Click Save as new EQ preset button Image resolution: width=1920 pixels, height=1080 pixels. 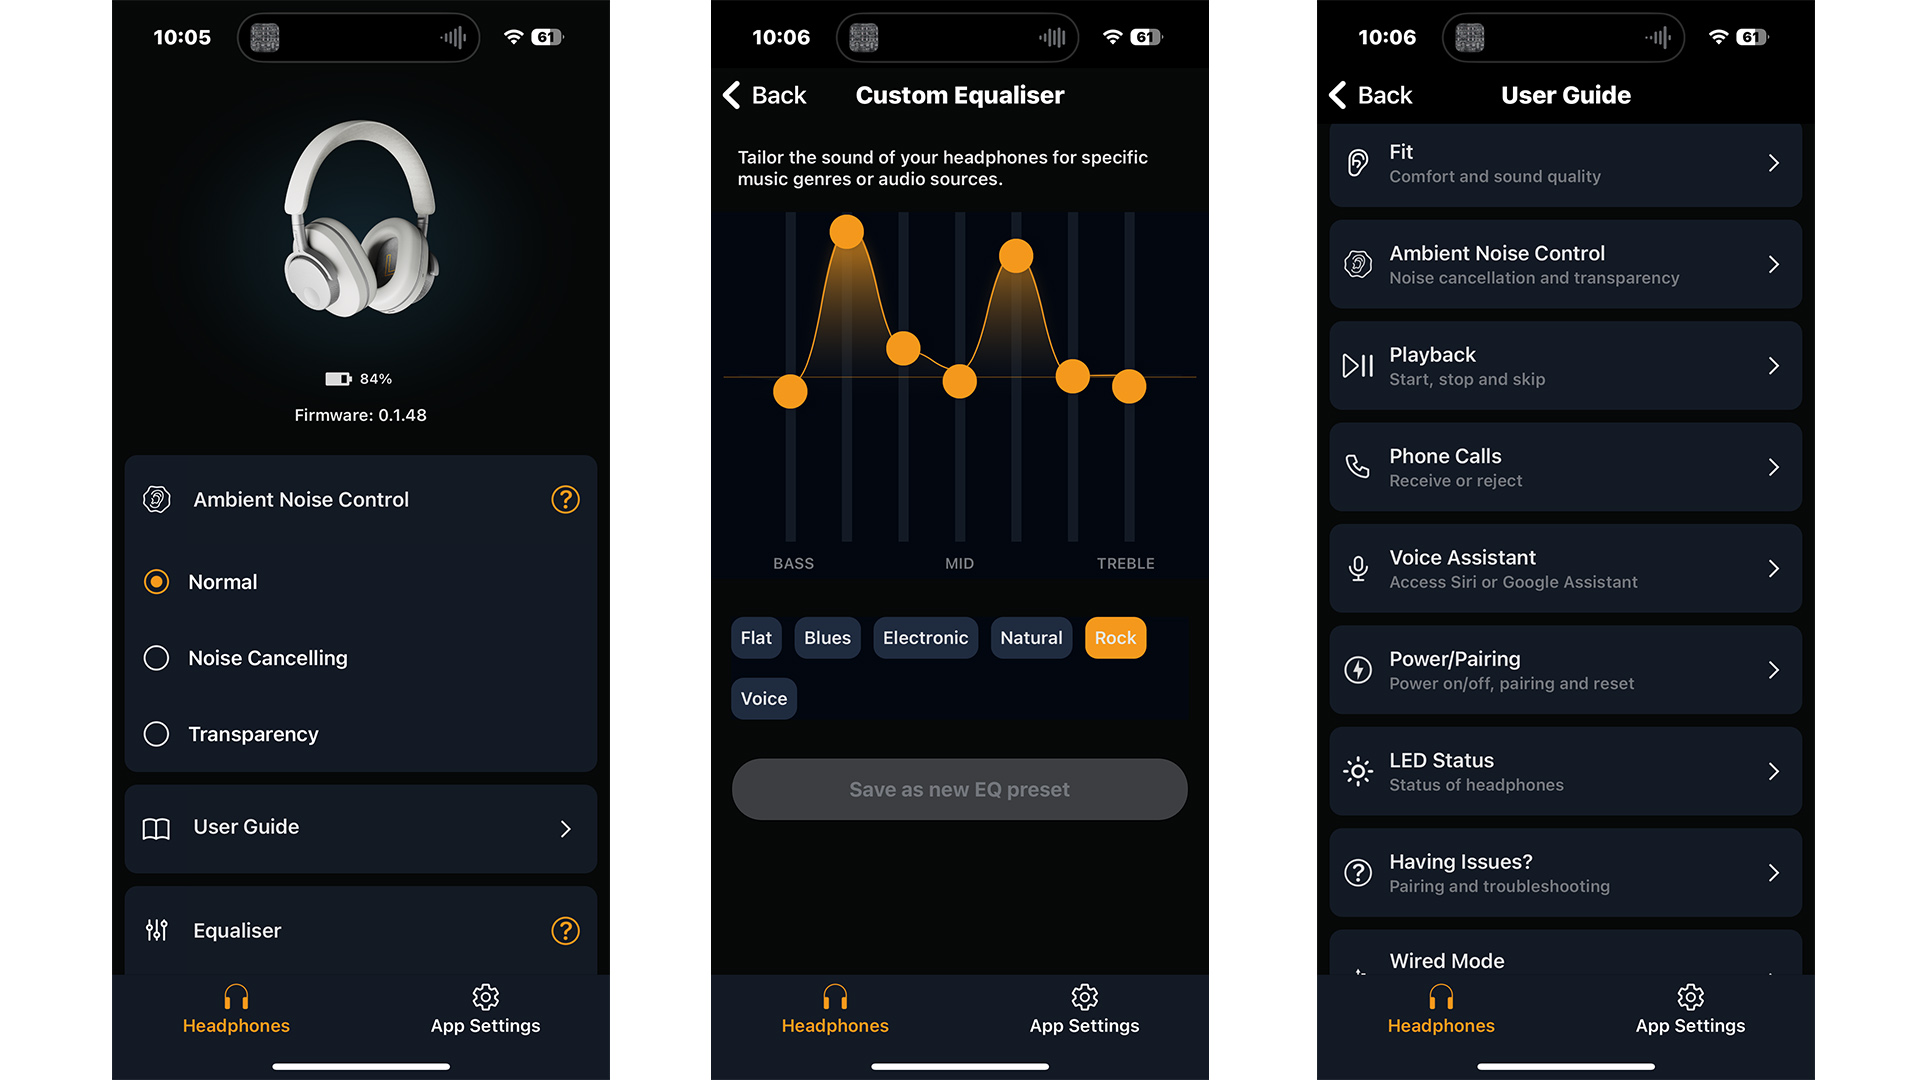pos(959,789)
